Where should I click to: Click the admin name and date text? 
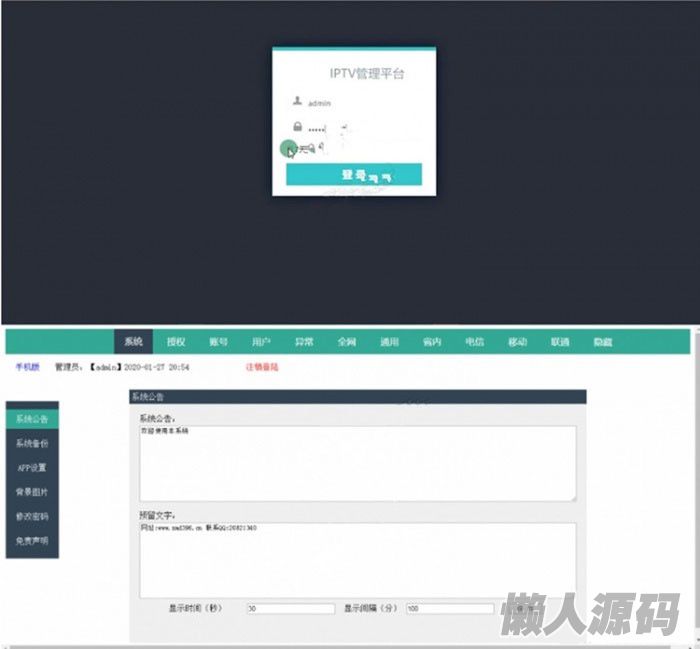[x=122, y=367]
